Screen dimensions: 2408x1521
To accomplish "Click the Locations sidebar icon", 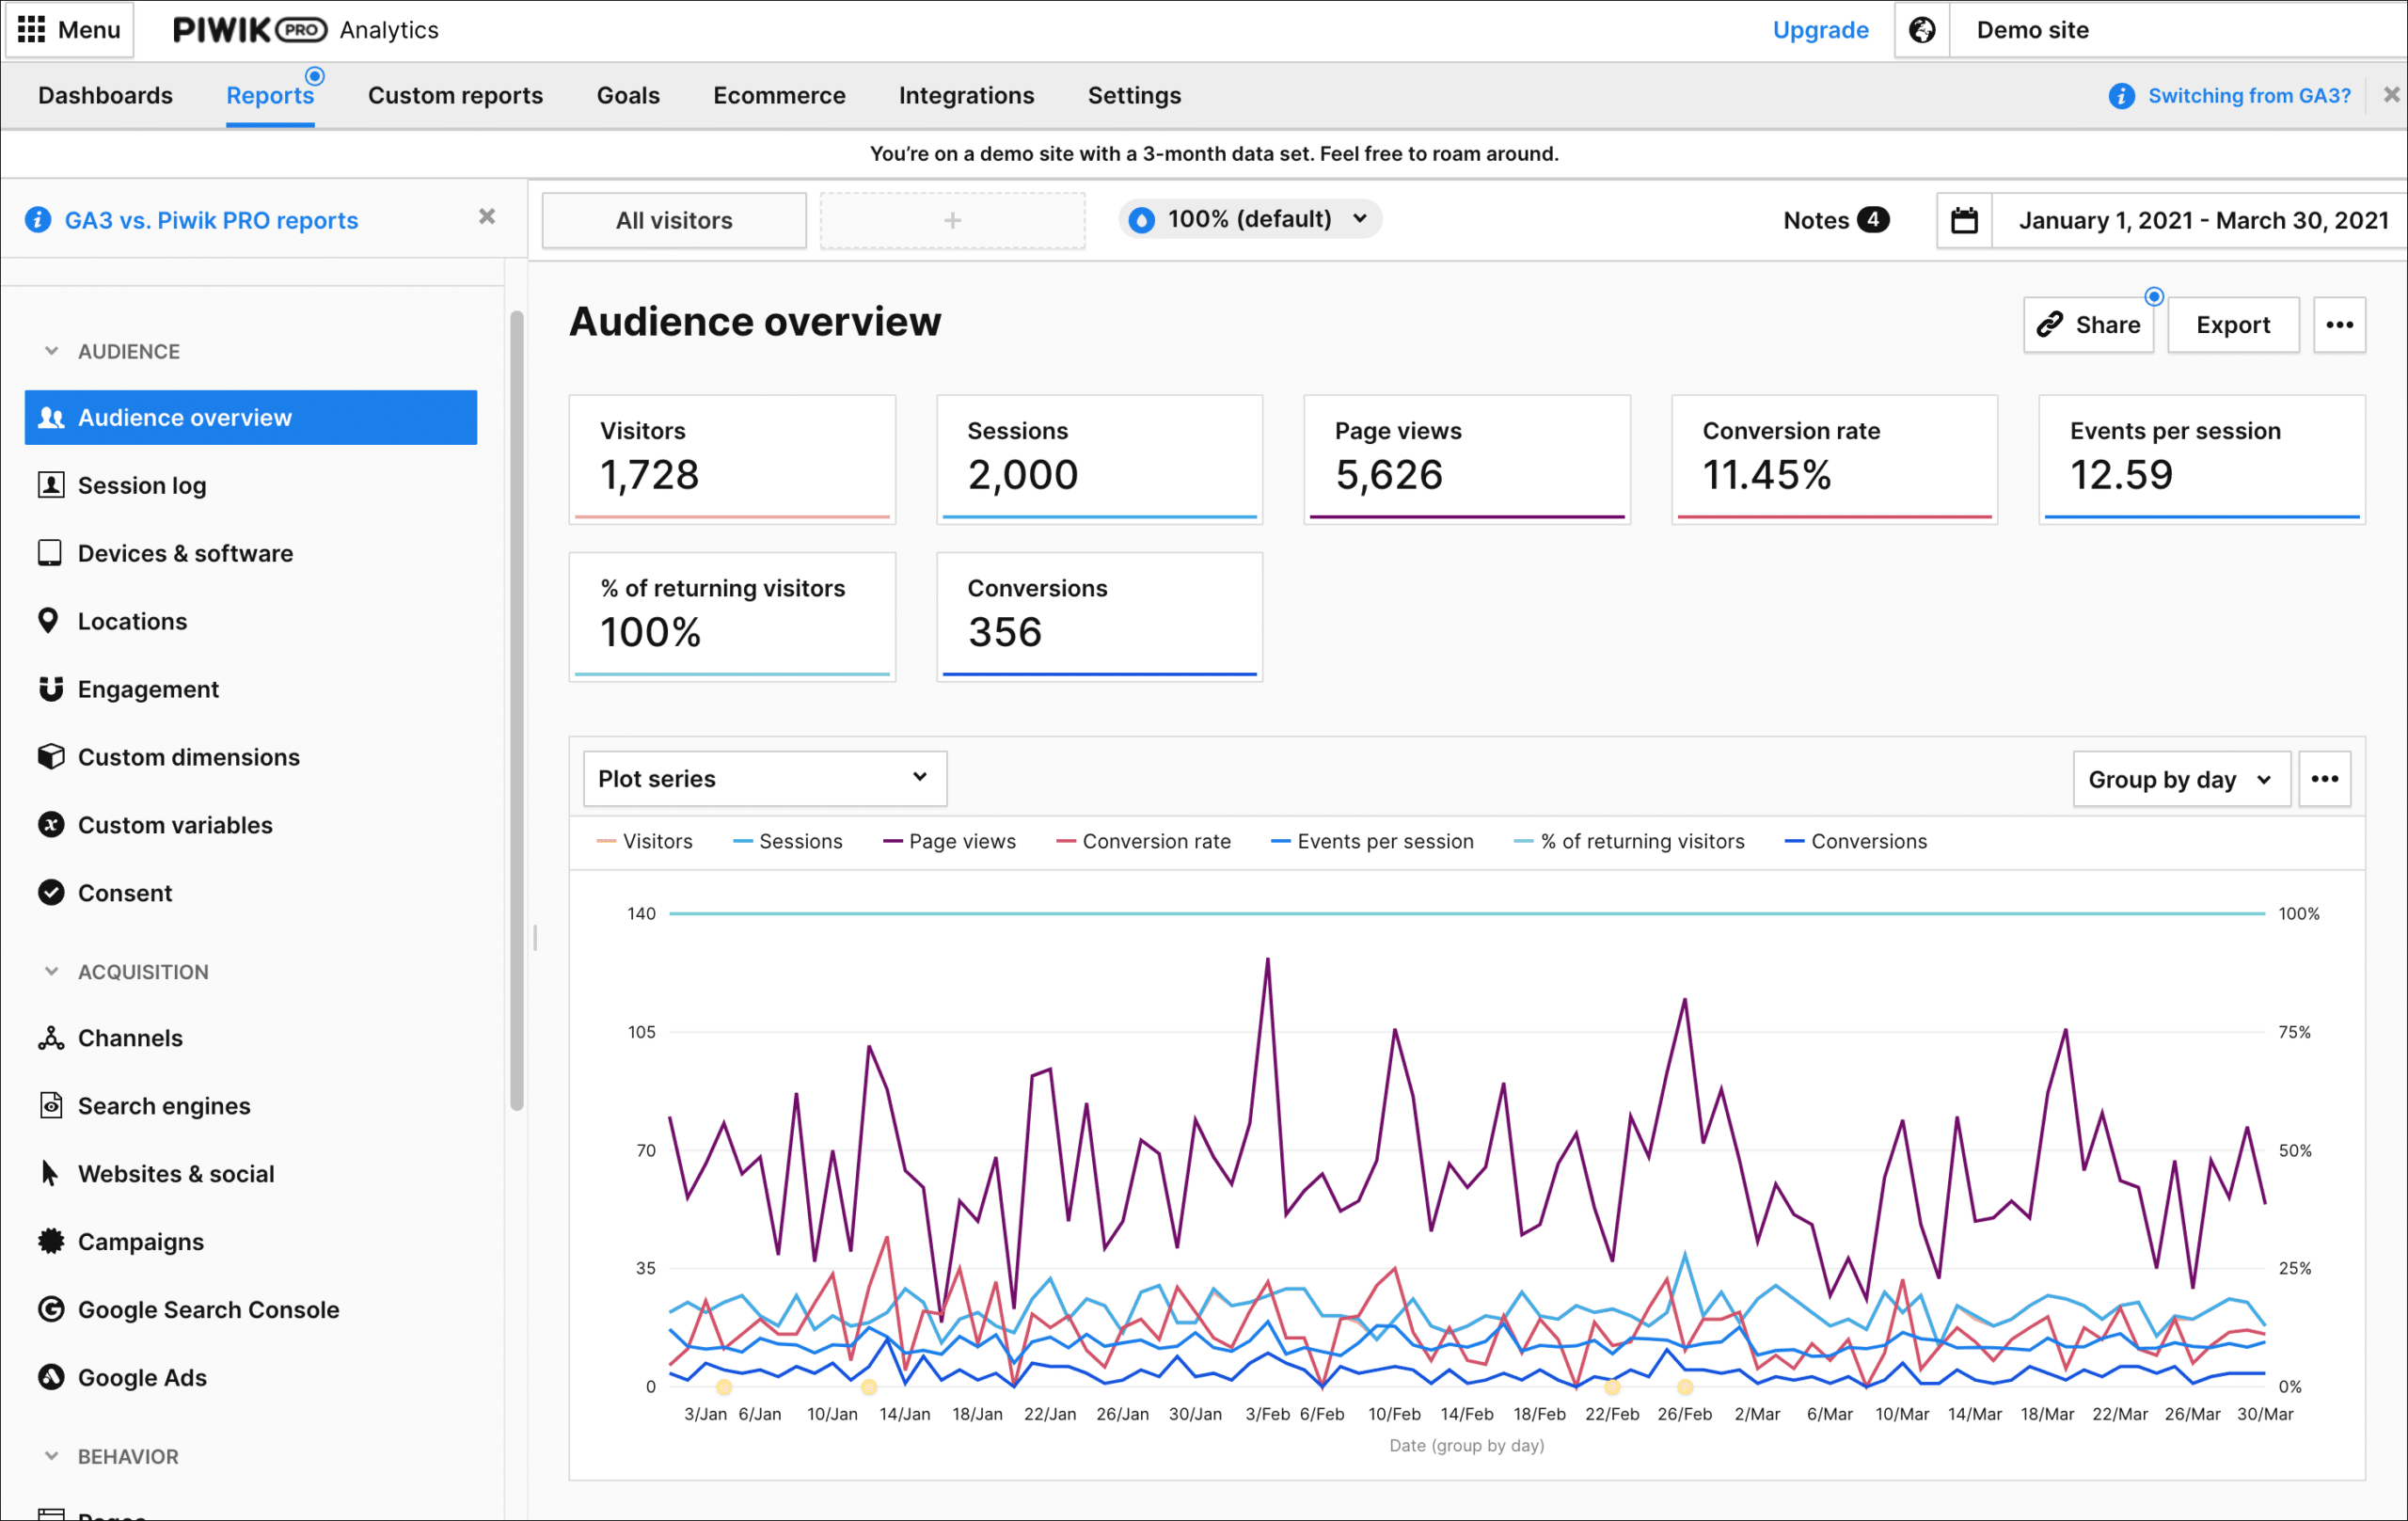I will pyautogui.click(x=51, y=620).
